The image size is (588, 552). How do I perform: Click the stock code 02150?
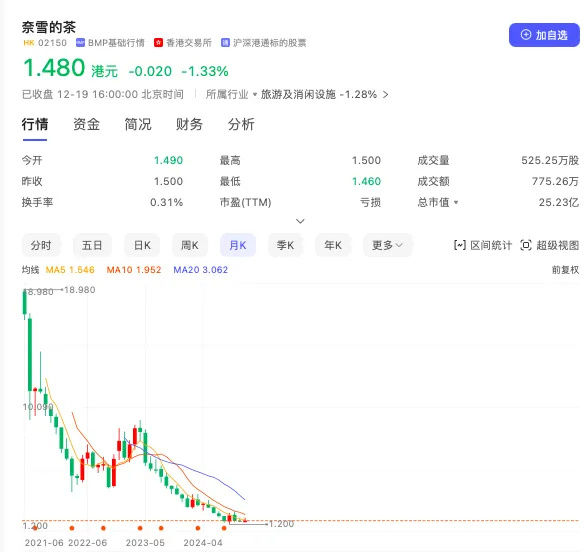point(52,43)
